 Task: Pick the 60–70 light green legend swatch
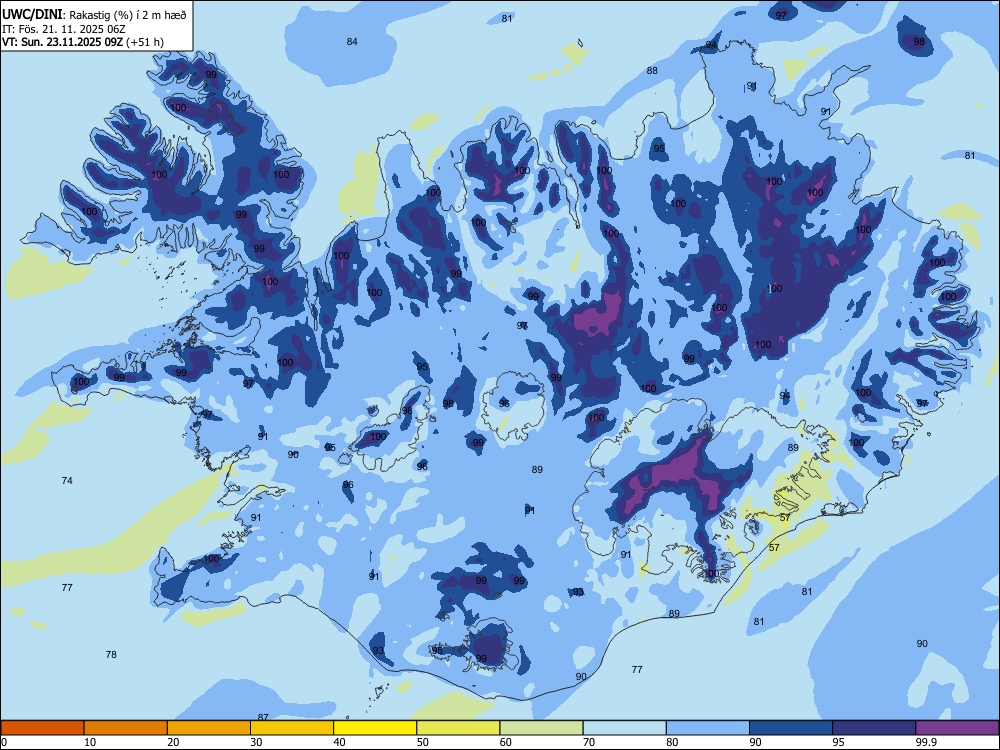click(x=541, y=728)
